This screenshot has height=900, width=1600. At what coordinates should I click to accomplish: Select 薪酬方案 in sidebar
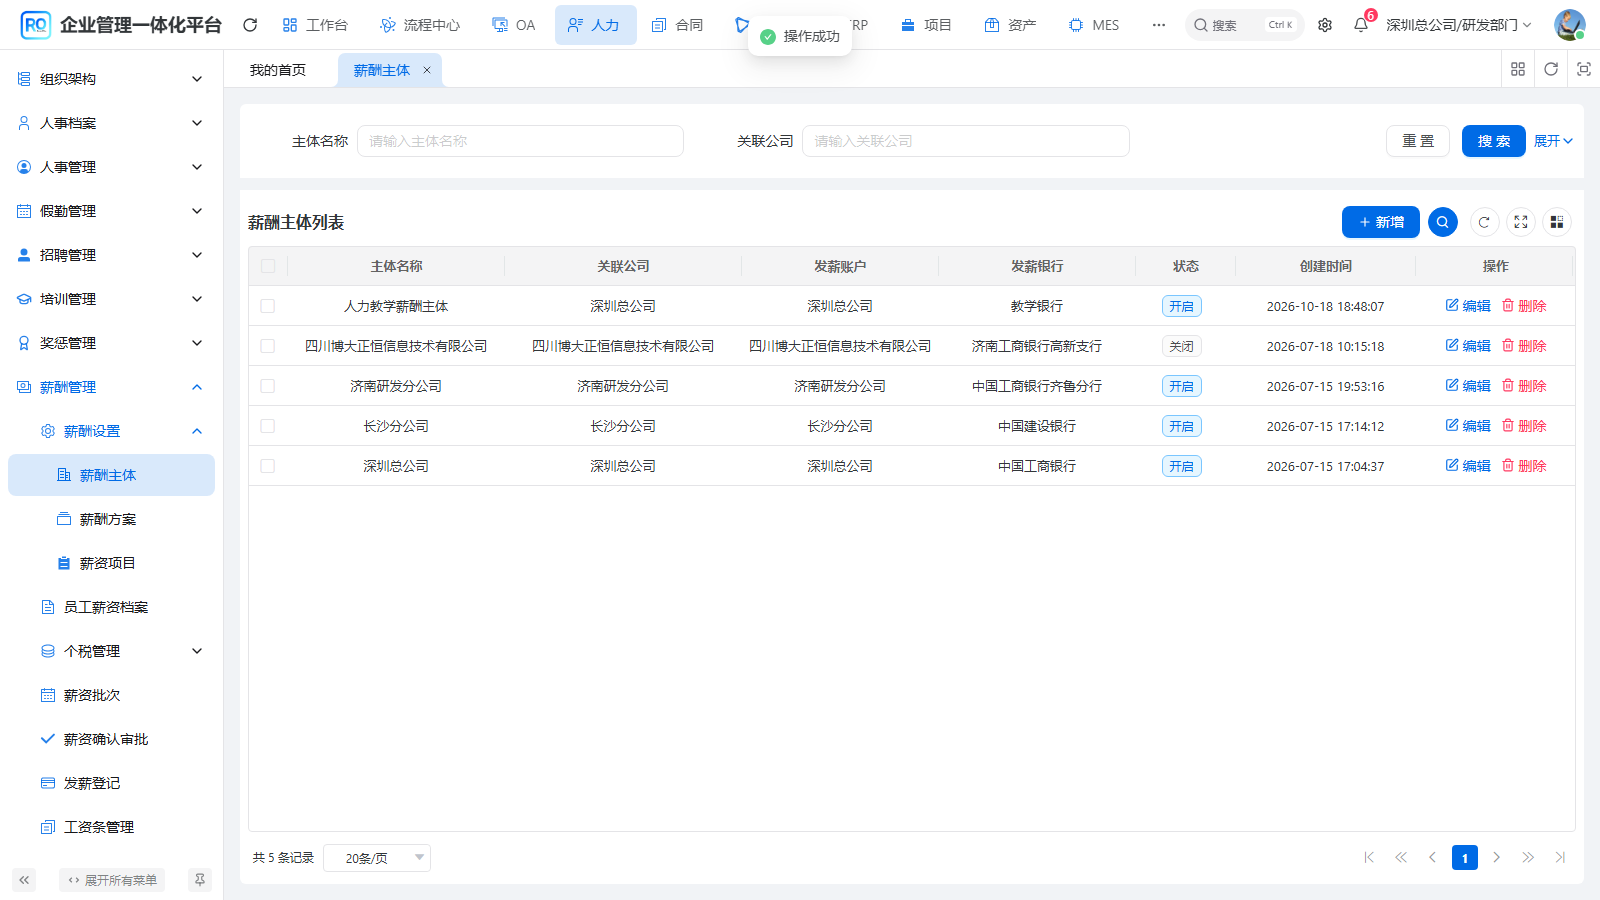[x=111, y=519]
